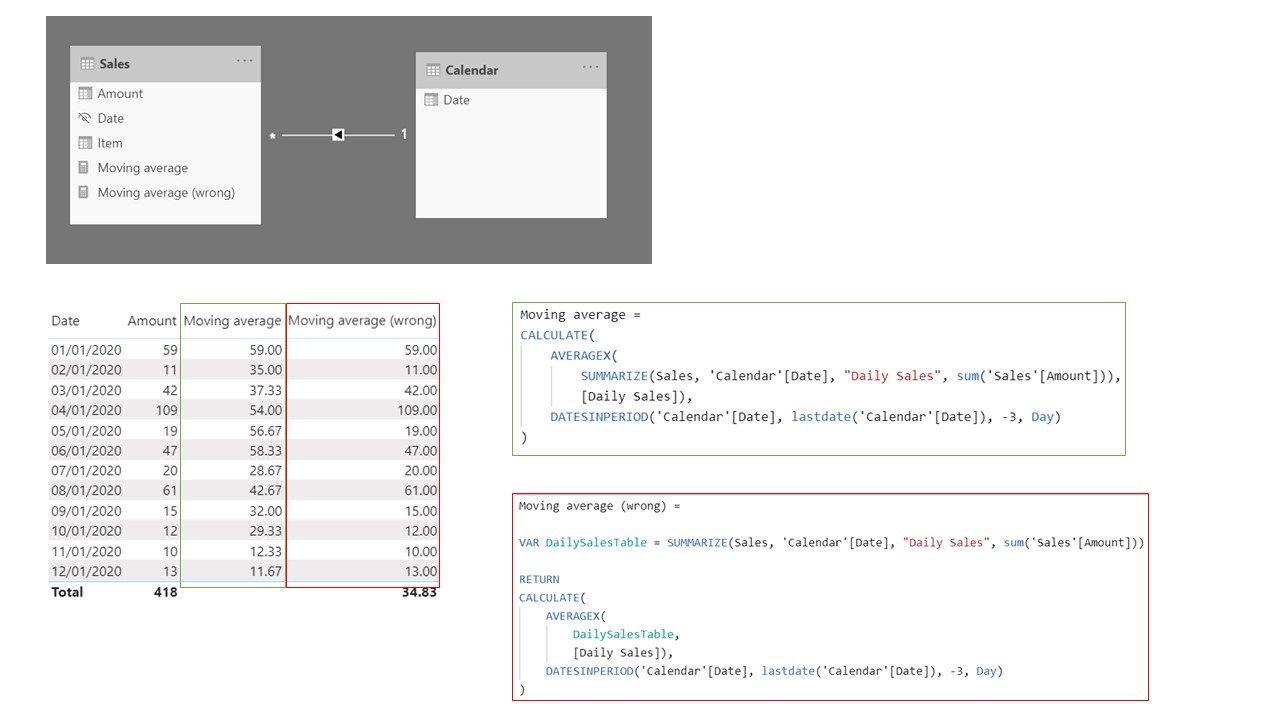This screenshot has height=720, width=1280.
Task: Click the VAR DailySalesTable line
Action: [x=831, y=542]
